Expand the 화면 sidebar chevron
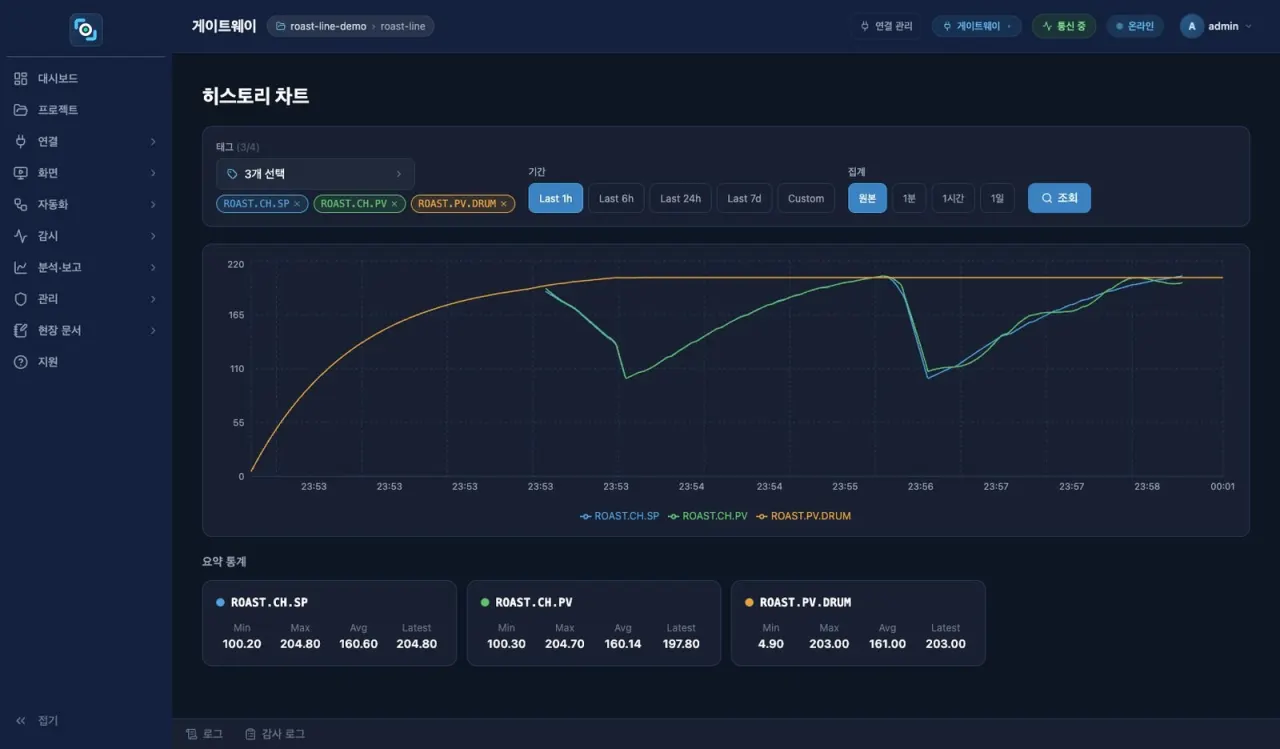The height and width of the screenshot is (749, 1280). pos(153,173)
